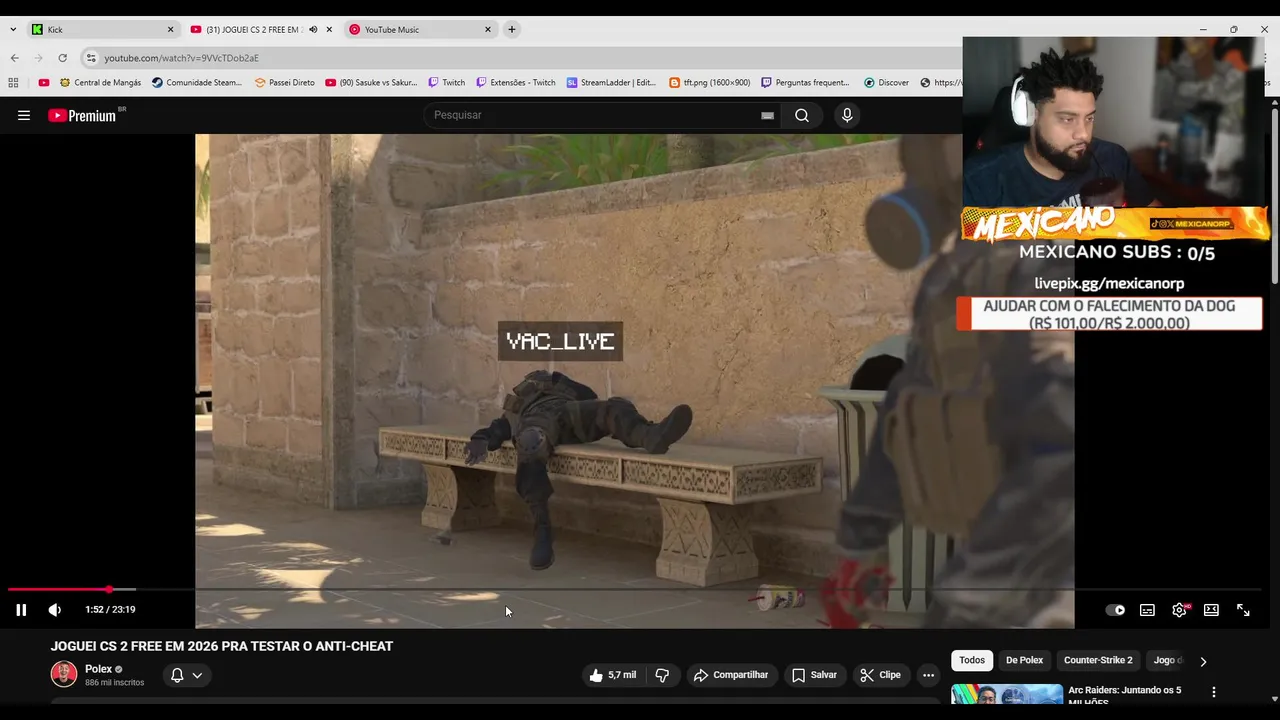1280x720 pixels.
Task: Enter fullscreen with the expand icon
Action: pos(1243,610)
